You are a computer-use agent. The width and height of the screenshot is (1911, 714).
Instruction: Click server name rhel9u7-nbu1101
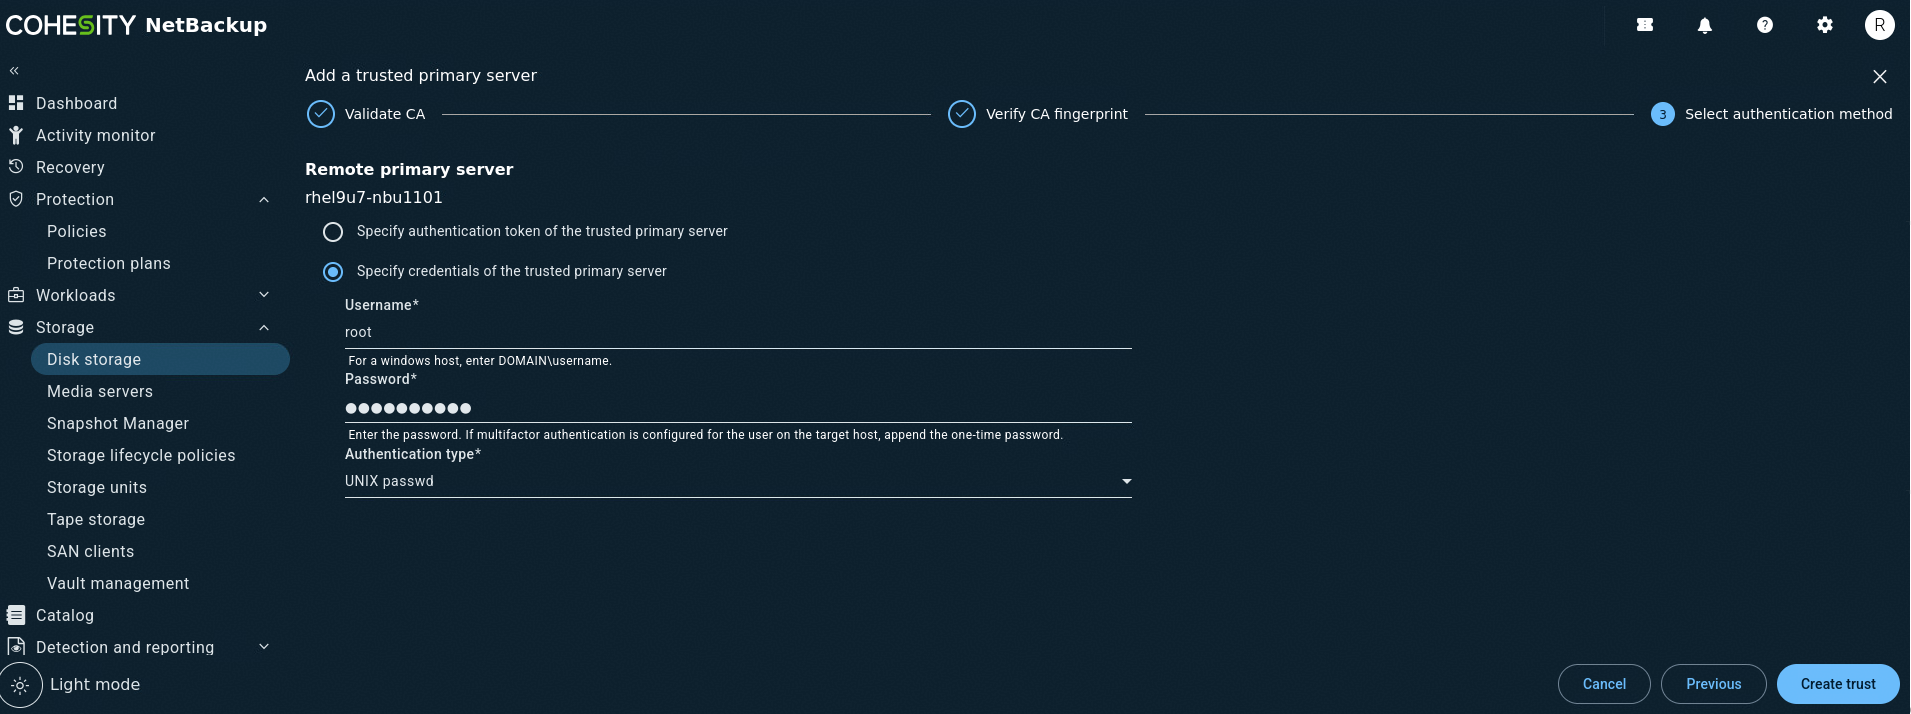[374, 198]
